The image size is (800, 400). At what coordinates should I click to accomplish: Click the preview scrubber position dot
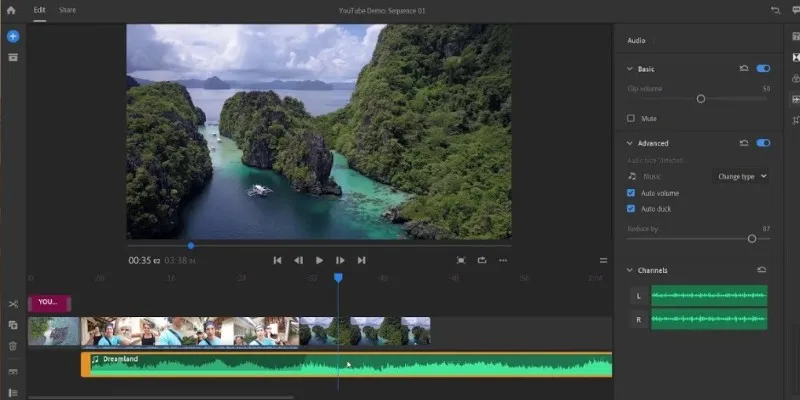tap(191, 245)
